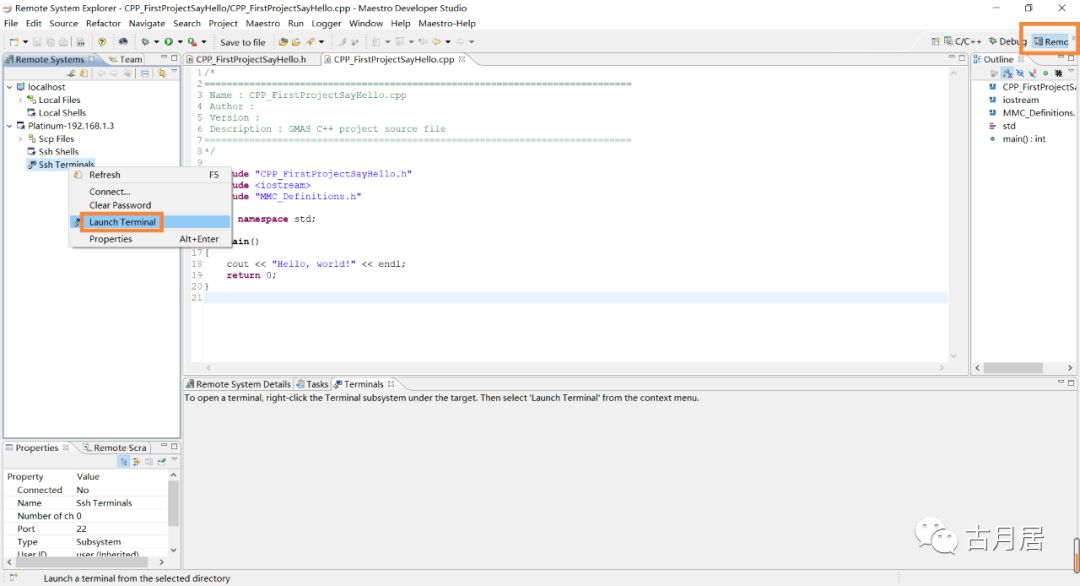1080x586 pixels.
Task: Click Restore Default Value icon in Properties
Action: pos(149,461)
